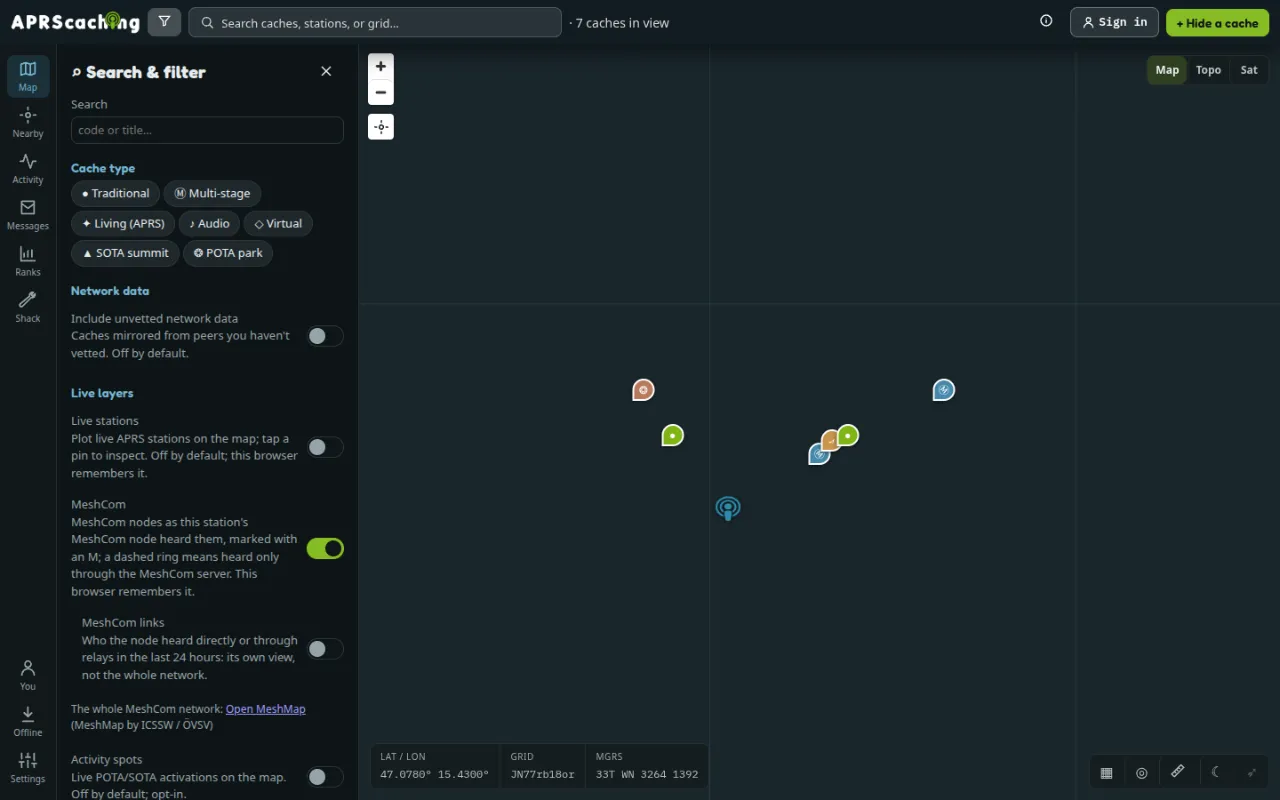Image resolution: width=1280 pixels, height=800 pixels.
Task: Select the Living (APRS) filter chip
Action: tap(123, 223)
